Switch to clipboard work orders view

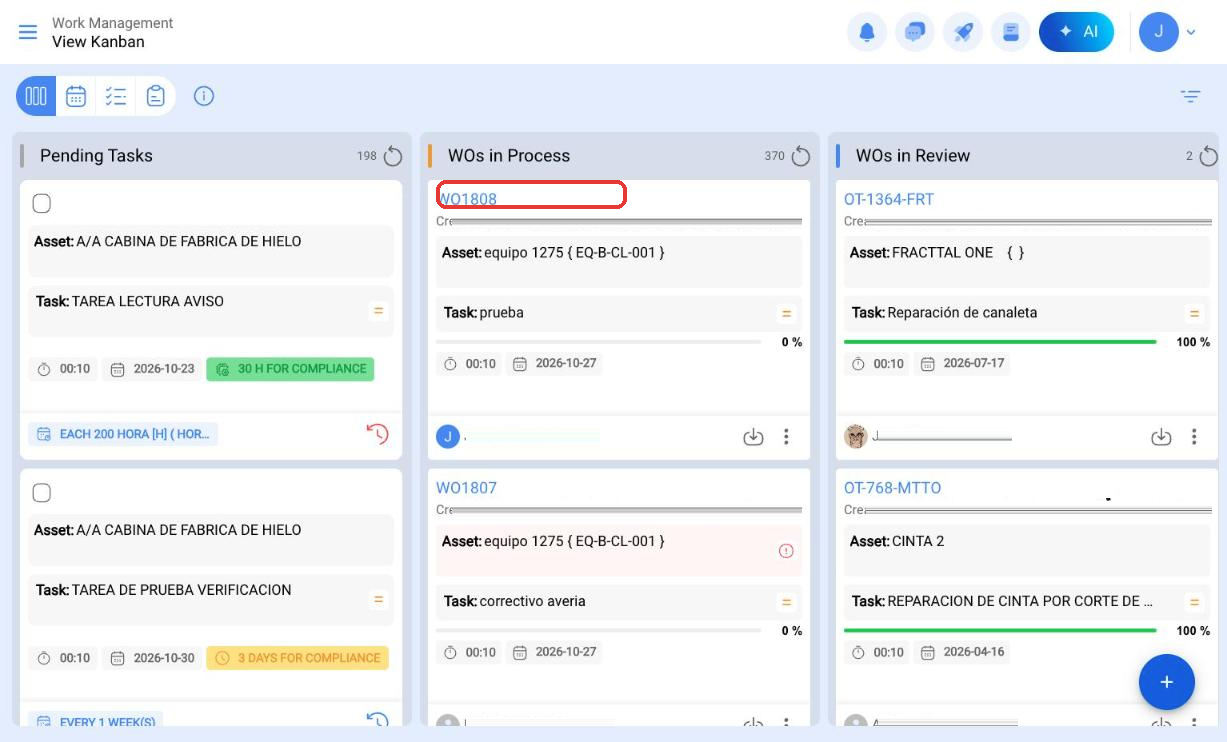point(155,96)
